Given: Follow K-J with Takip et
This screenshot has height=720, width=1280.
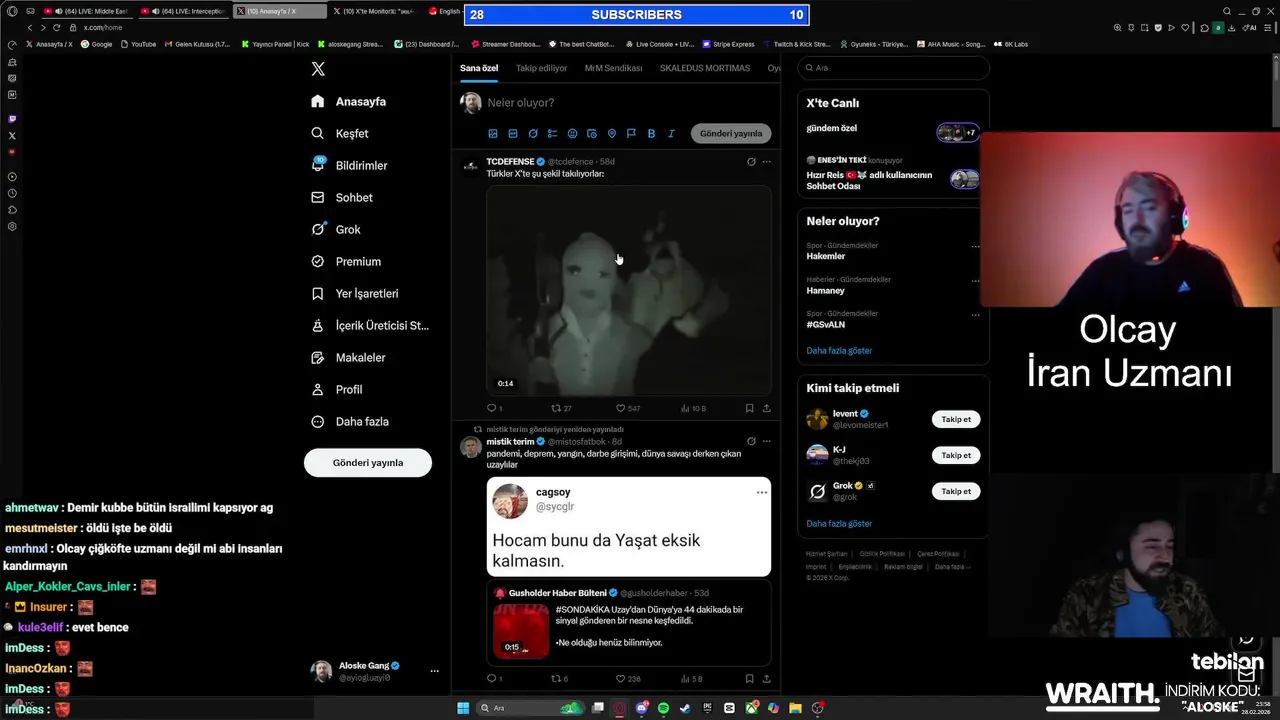Looking at the screenshot, I should (x=956, y=455).
